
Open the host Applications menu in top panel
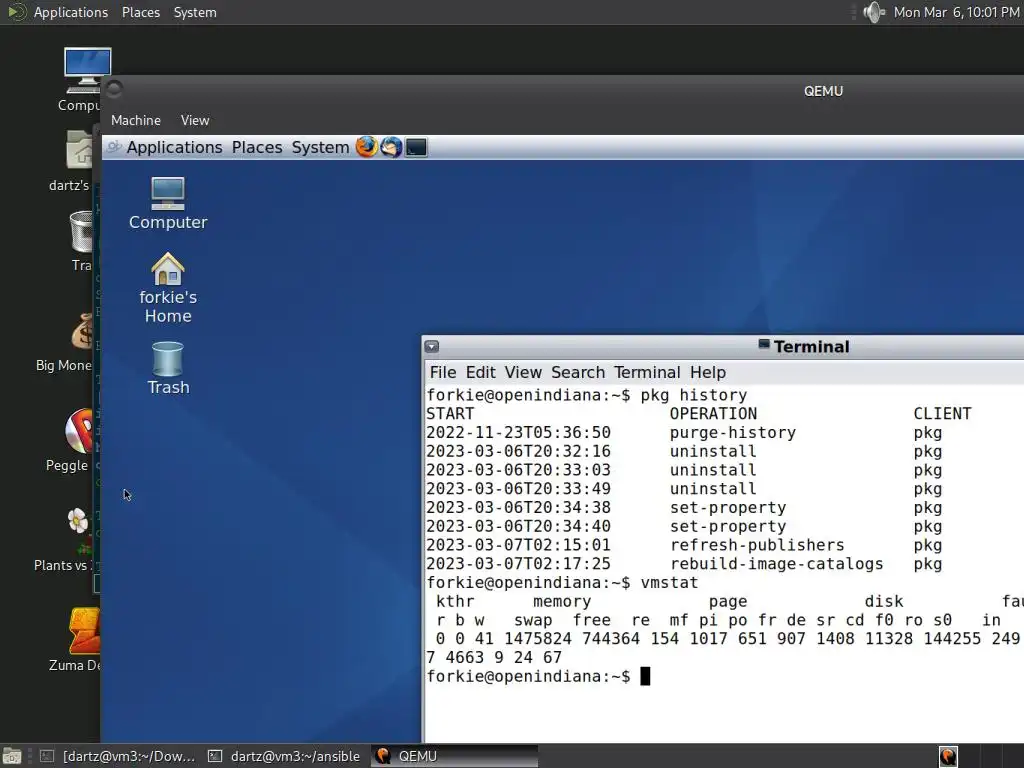coord(71,12)
